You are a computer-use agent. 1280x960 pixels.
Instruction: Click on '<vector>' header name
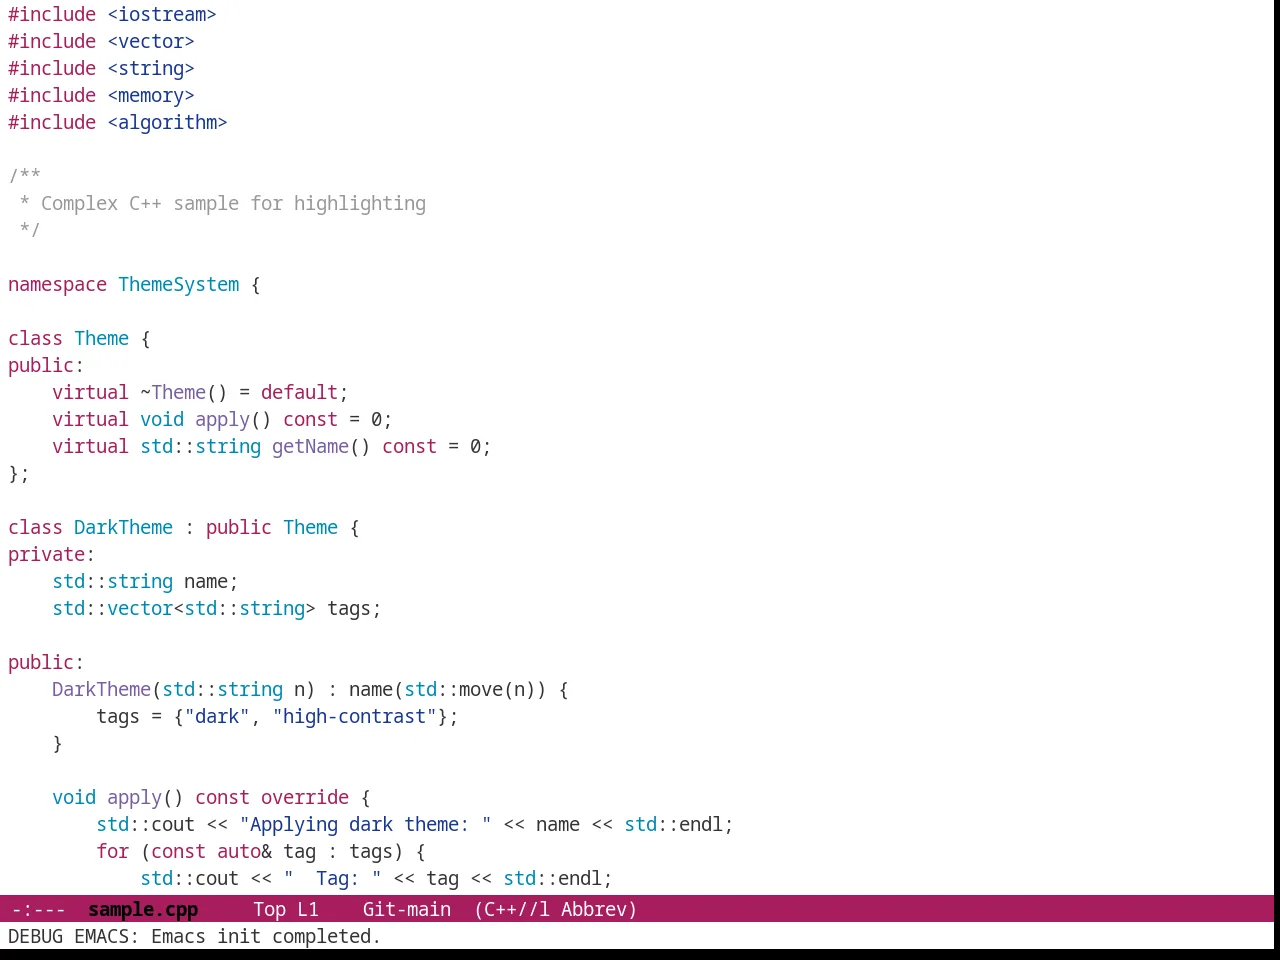[151, 41]
